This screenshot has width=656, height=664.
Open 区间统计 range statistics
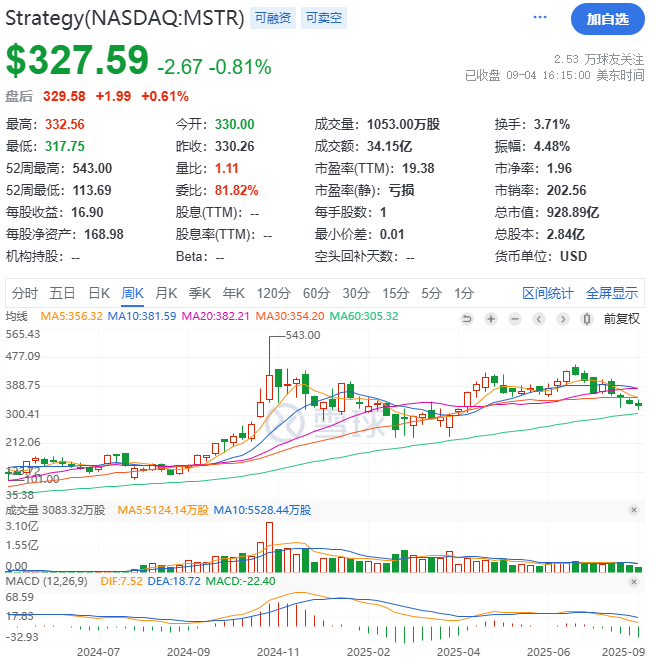click(x=548, y=293)
